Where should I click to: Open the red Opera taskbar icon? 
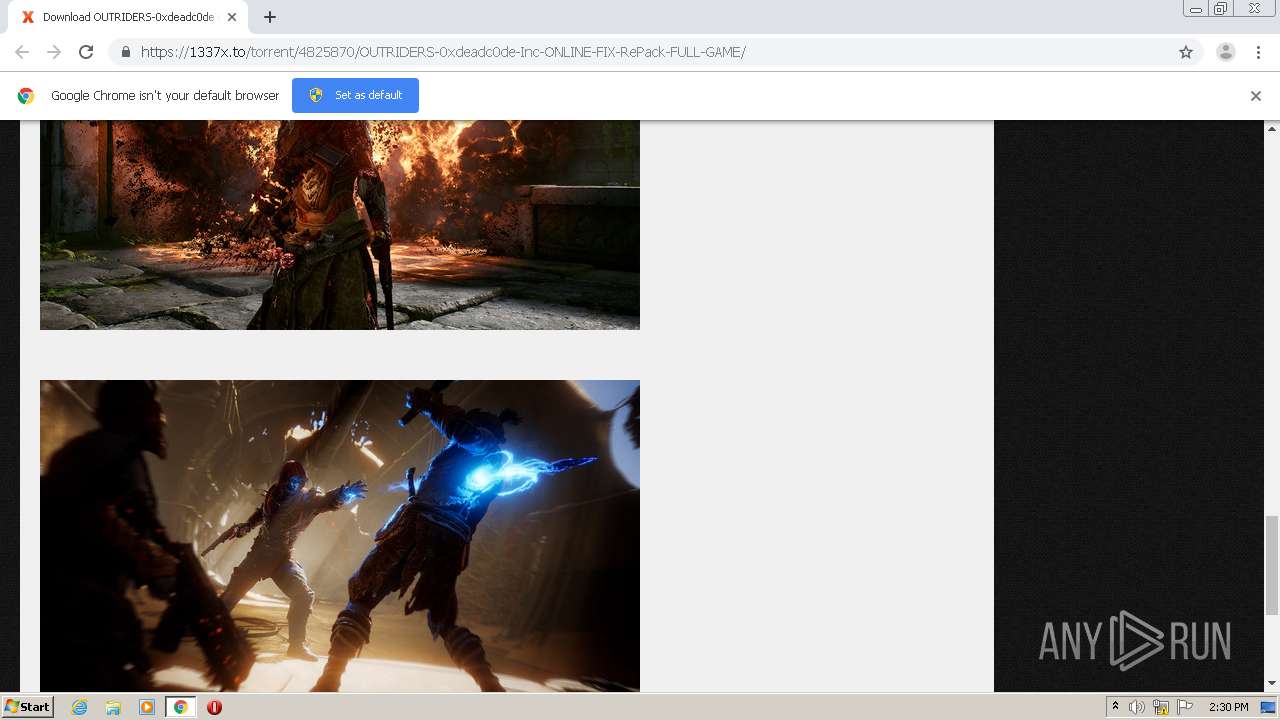coord(214,707)
